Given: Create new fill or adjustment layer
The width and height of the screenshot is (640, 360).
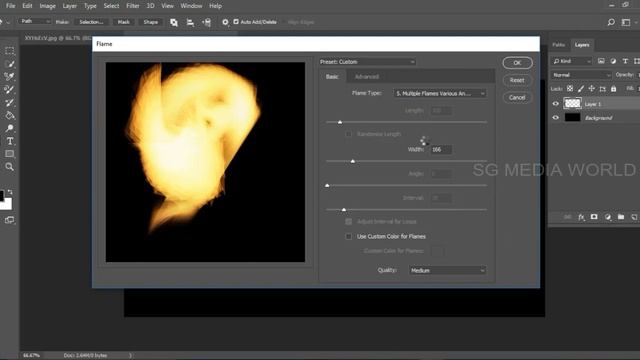Looking at the screenshot, I should (608, 217).
